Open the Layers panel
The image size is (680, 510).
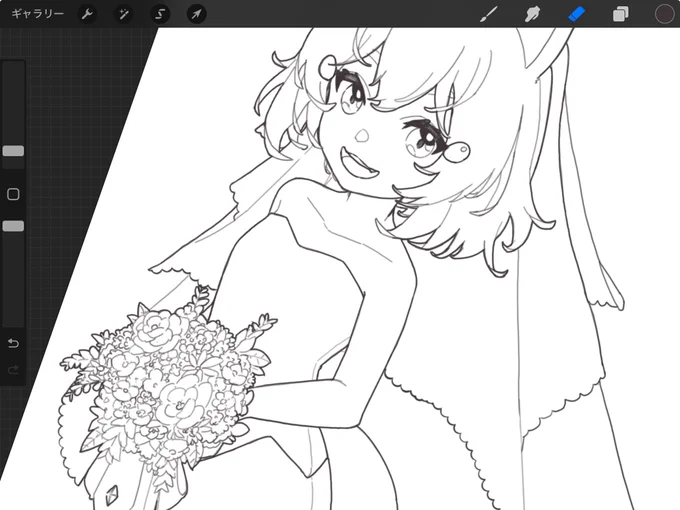[x=621, y=14]
